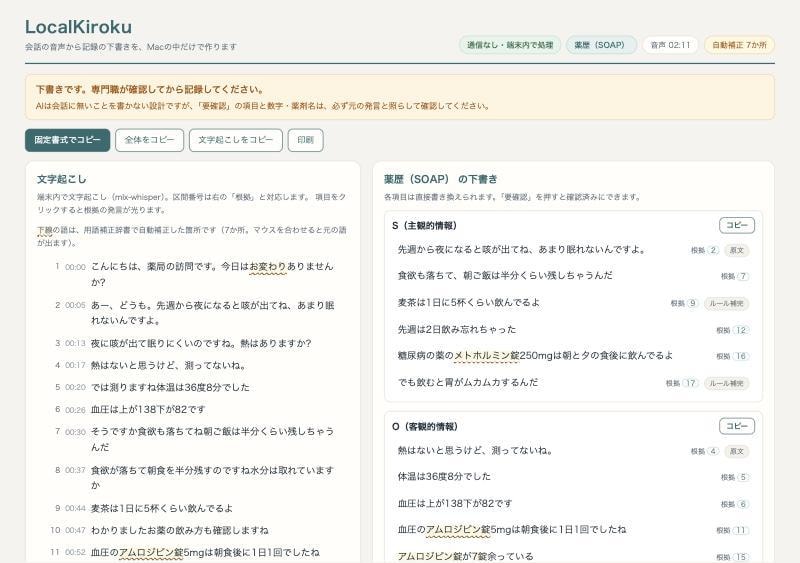Edit the S item でも飲むと胃がムカムカするんだ

point(468,382)
